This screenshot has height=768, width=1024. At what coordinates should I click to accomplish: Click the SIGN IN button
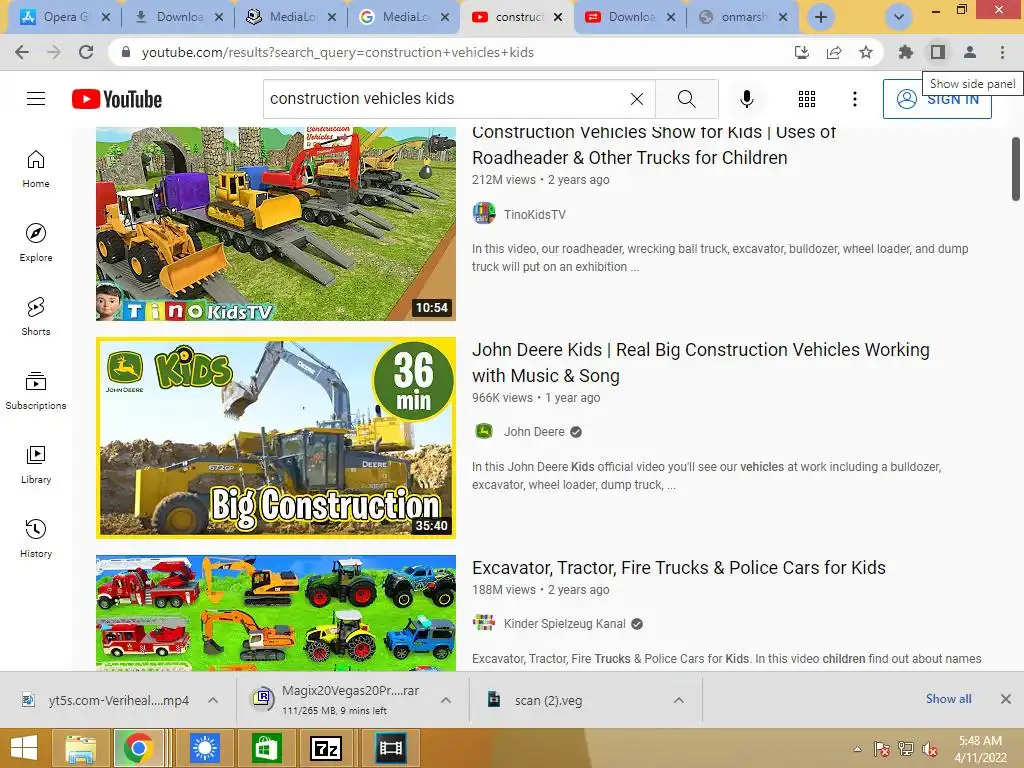937,99
